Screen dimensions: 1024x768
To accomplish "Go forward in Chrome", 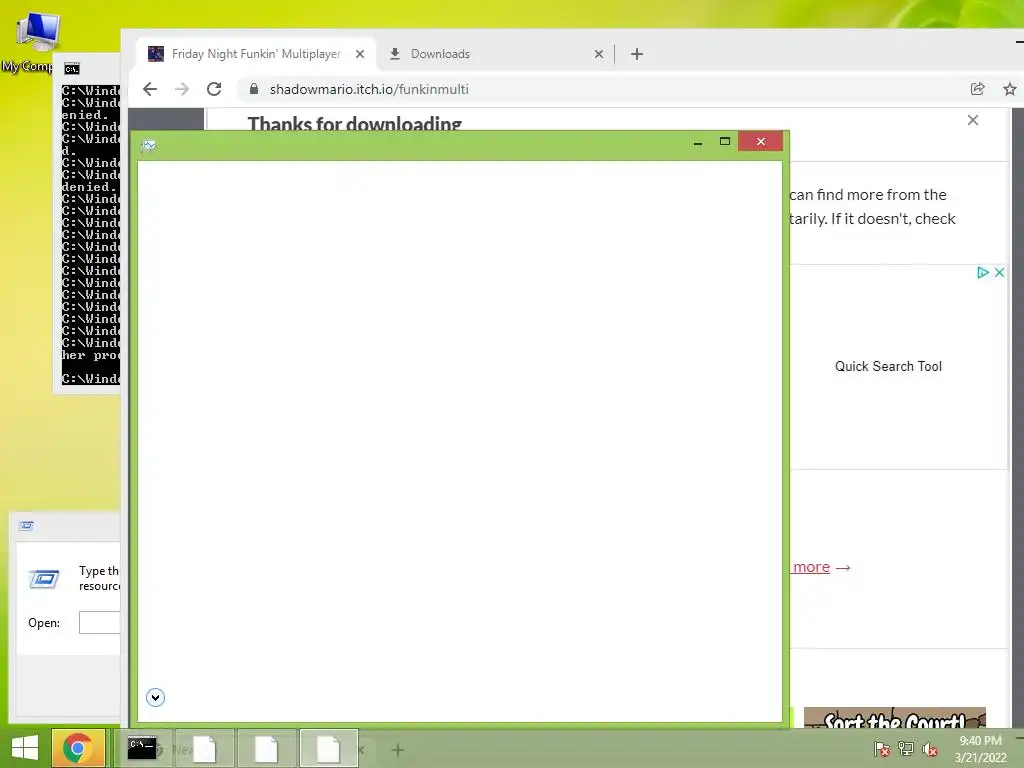I will tap(182, 89).
